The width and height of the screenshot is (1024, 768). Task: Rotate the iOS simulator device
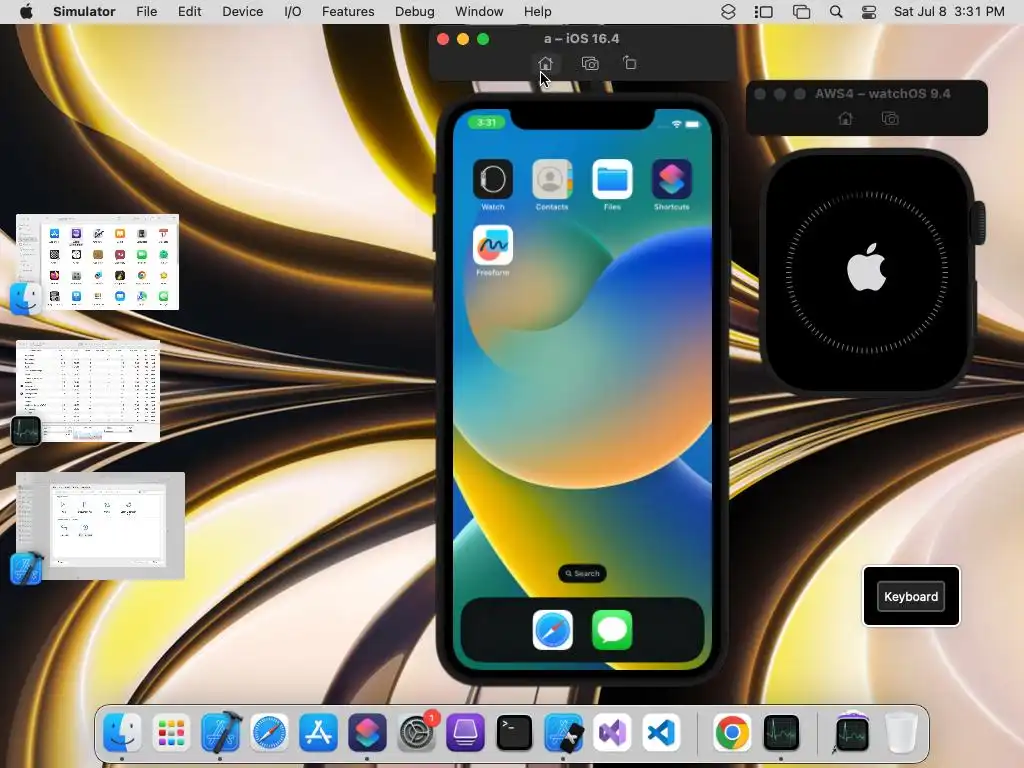630,63
